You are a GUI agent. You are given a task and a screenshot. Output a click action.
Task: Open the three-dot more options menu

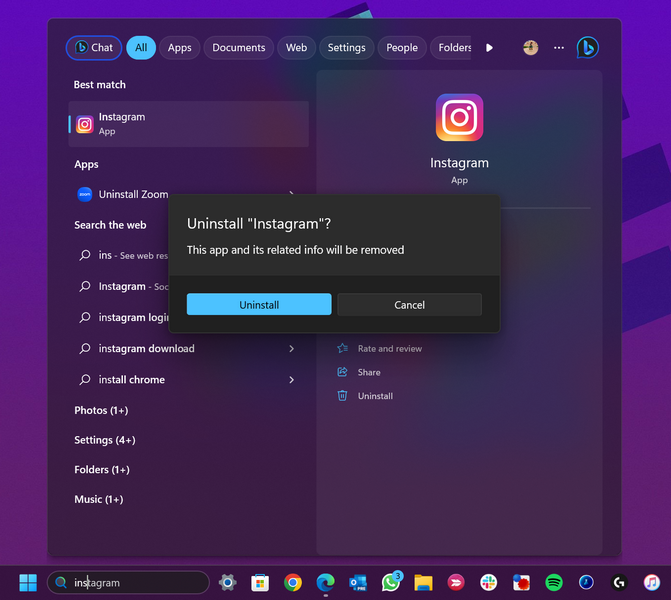tap(558, 47)
